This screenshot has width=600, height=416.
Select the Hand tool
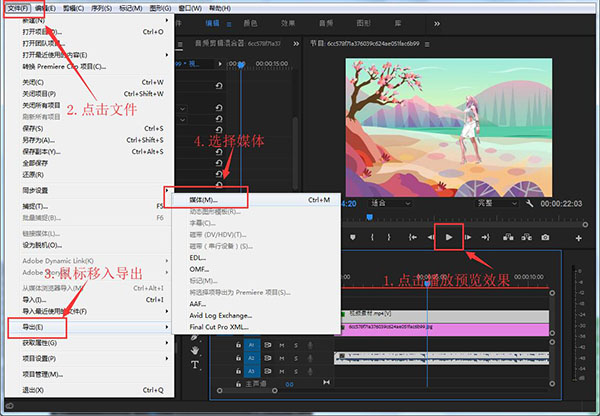click(195, 350)
